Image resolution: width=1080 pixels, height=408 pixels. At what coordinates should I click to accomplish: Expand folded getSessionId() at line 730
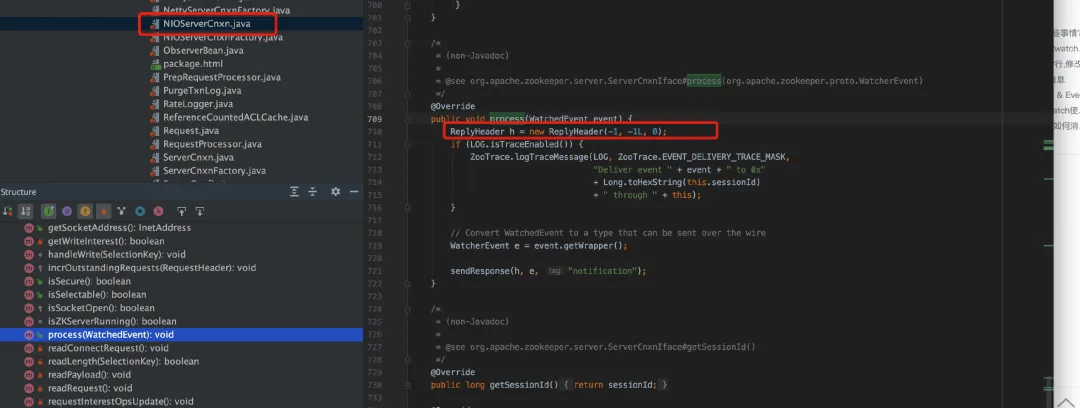pos(408,385)
